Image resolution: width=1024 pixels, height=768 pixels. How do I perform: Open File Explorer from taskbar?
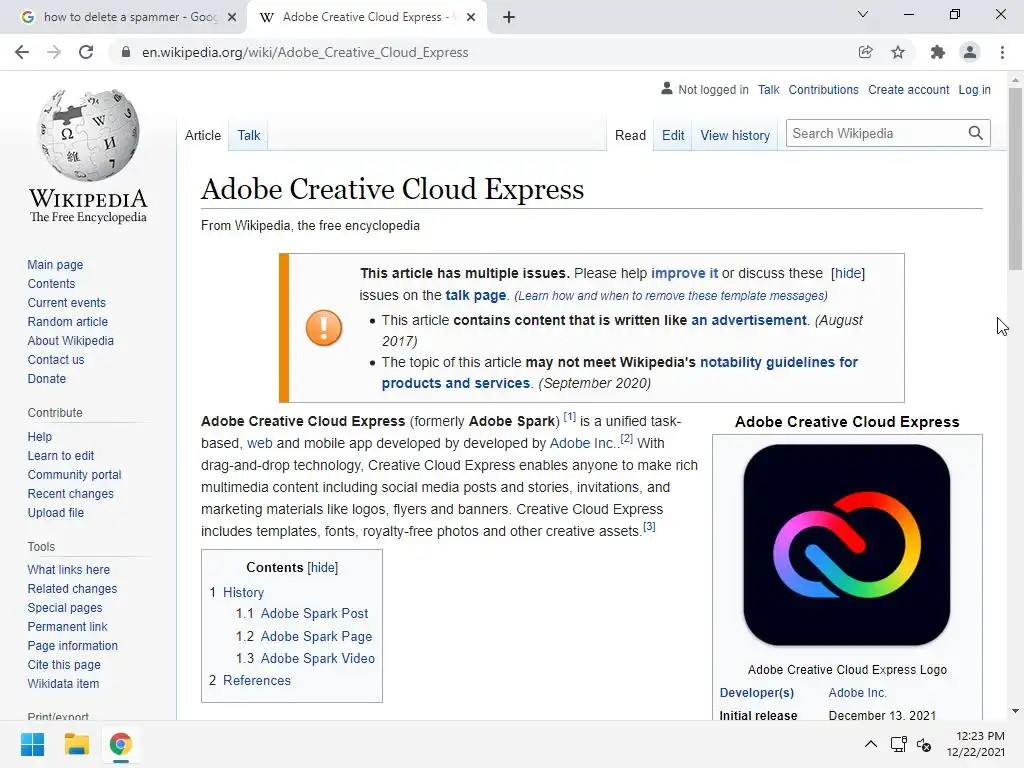click(x=76, y=744)
